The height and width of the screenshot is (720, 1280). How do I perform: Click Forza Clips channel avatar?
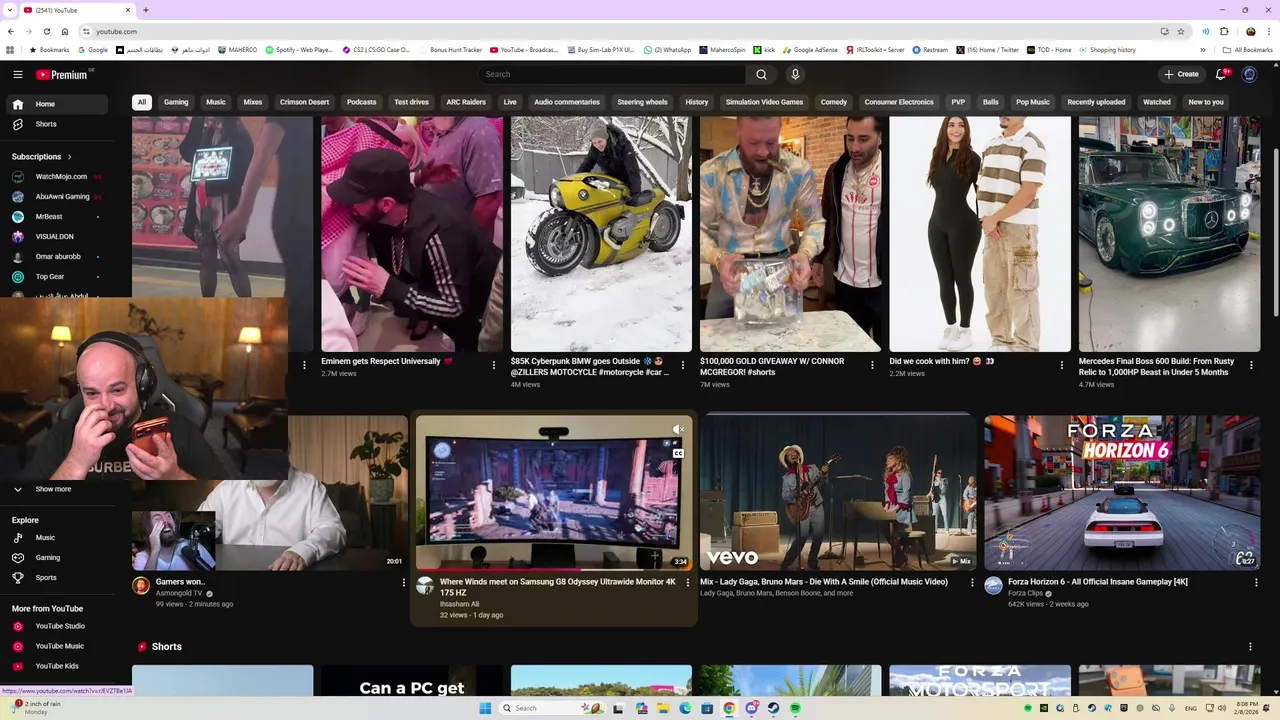click(x=993, y=585)
